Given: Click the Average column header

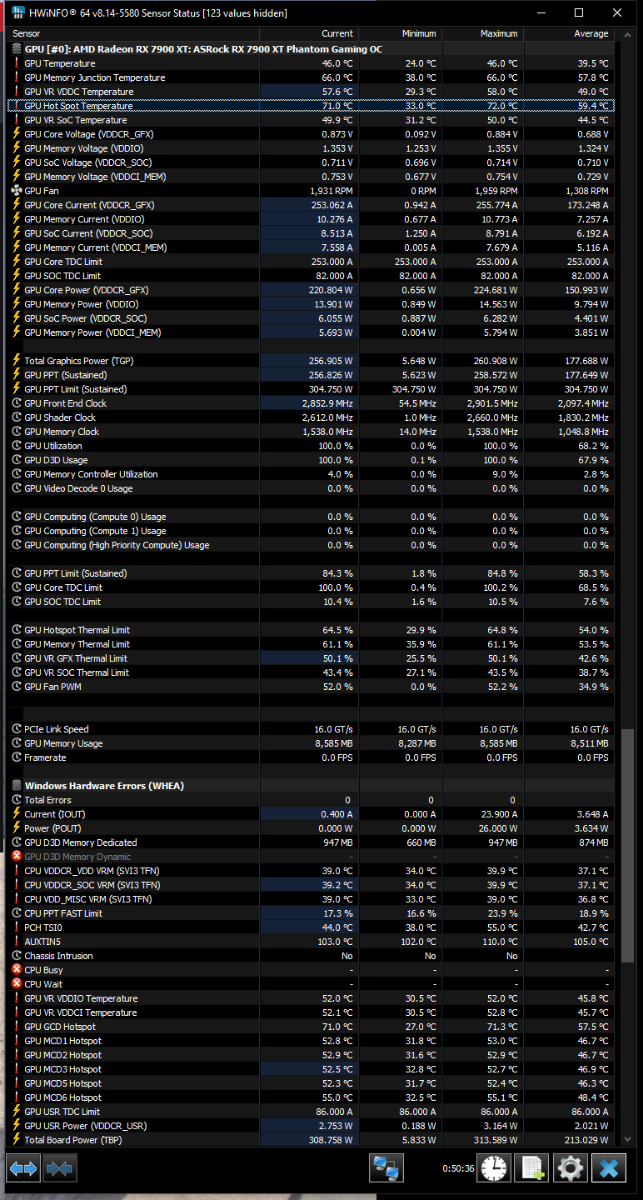Looking at the screenshot, I should 567,33.
